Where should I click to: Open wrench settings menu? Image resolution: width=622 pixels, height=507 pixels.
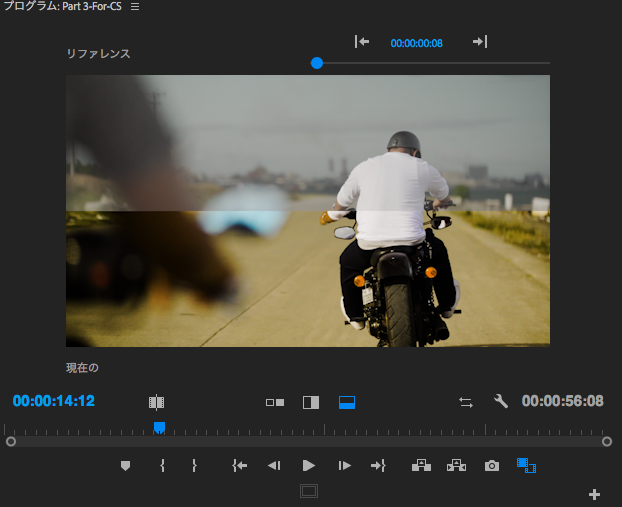pyautogui.click(x=501, y=402)
